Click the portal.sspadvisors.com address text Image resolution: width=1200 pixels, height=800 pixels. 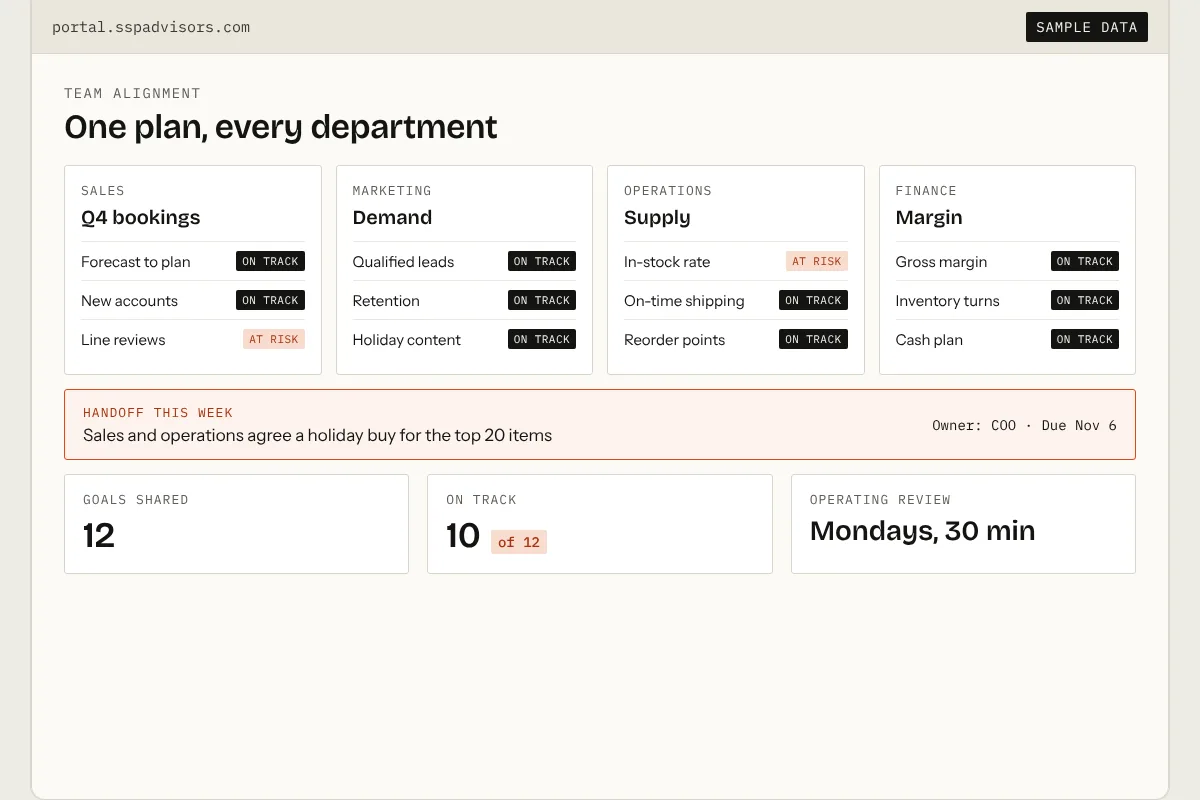click(x=151, y=27)
